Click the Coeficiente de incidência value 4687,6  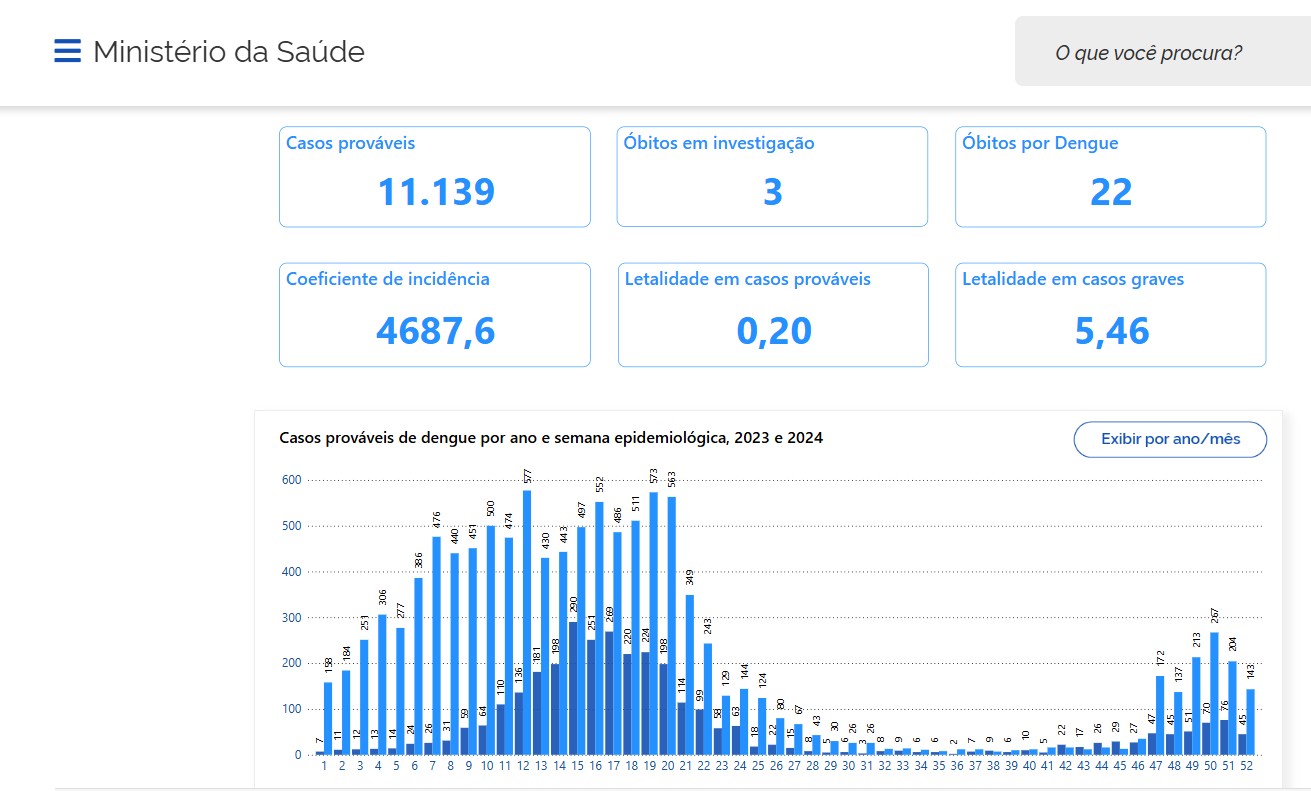(x=435, y=331)
